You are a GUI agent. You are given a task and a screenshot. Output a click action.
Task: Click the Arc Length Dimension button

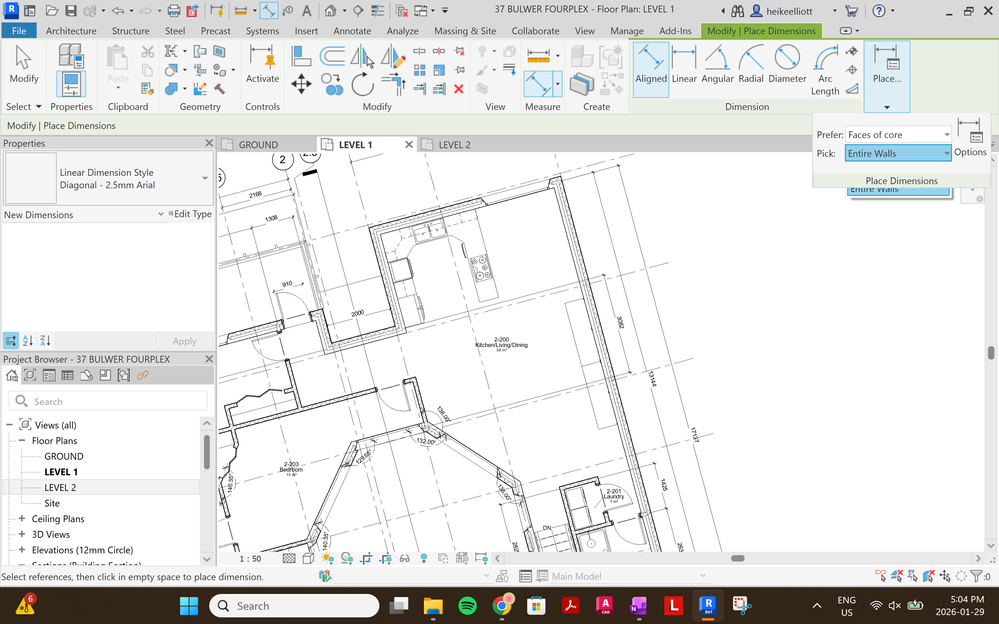(x=824, y=70)
